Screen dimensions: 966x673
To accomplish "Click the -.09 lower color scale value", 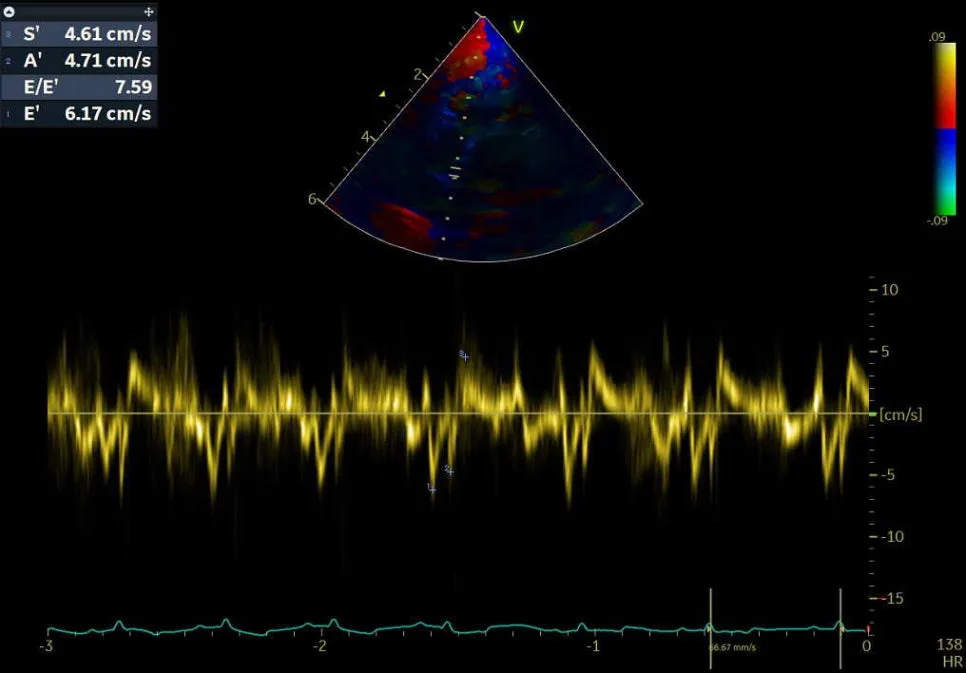I will [937, 221].
